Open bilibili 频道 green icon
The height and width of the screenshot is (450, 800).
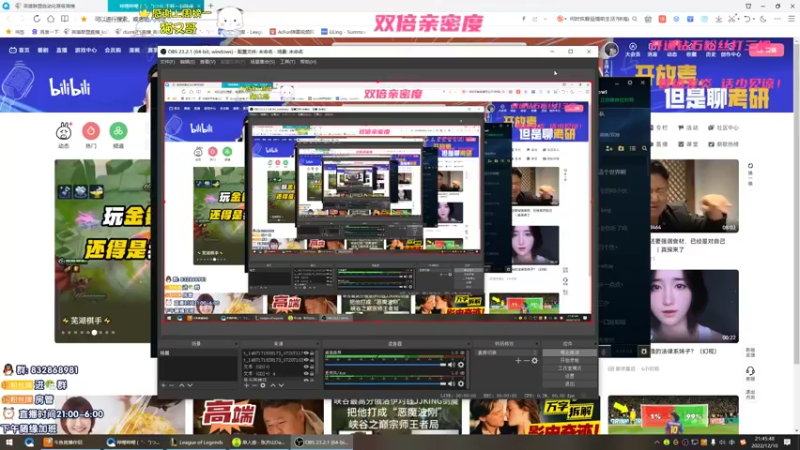click(118, 131)
